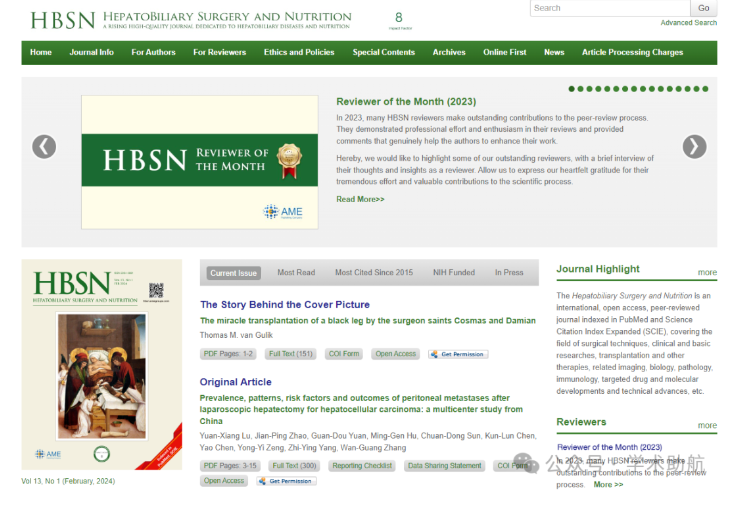Click the Reporting Checklist button

(362, 465)
